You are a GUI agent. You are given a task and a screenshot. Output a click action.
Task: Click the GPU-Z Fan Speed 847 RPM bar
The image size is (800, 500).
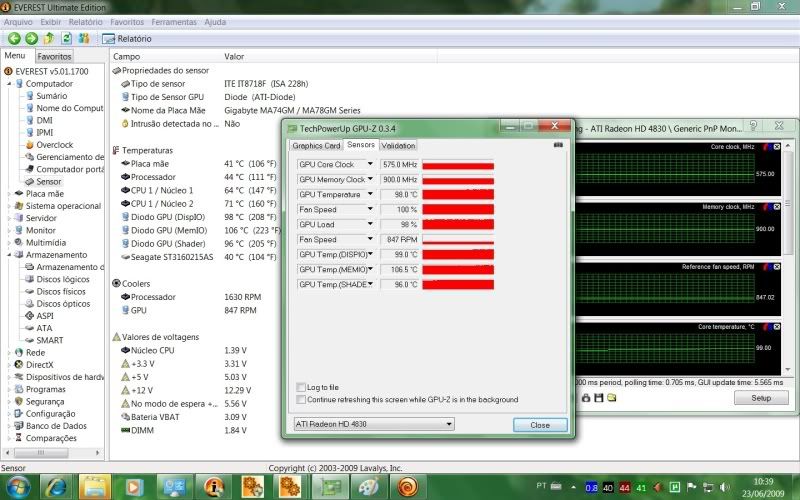[x=458, y=239]
